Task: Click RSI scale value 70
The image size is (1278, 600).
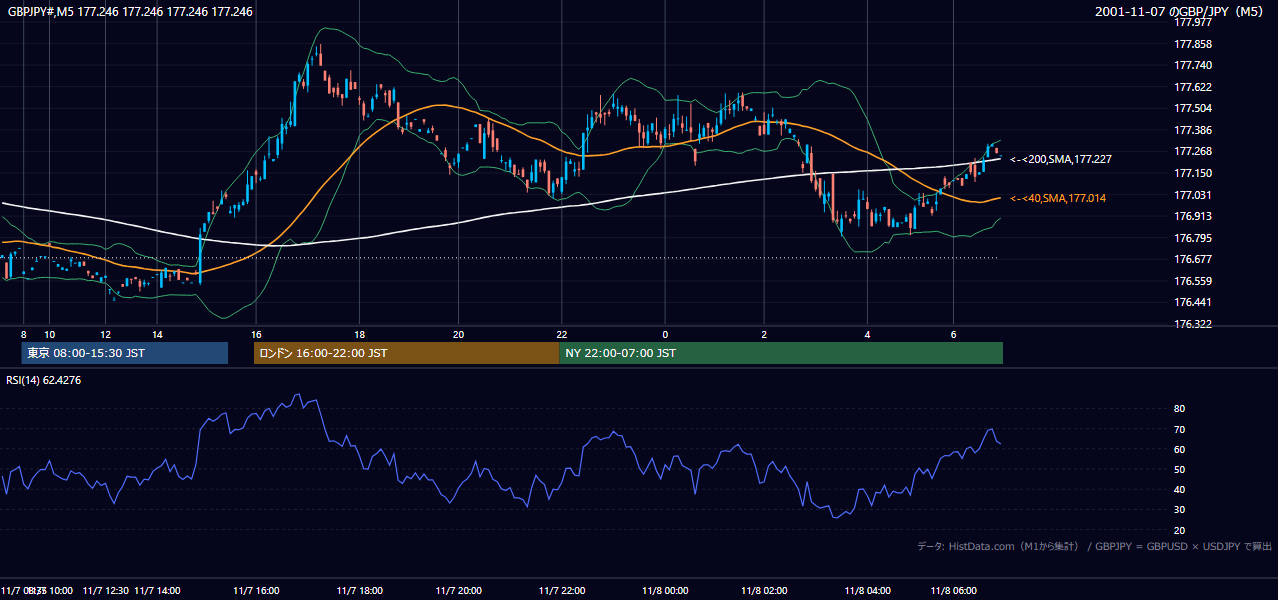Action: pyautogui.click(x=1179, y=429)
